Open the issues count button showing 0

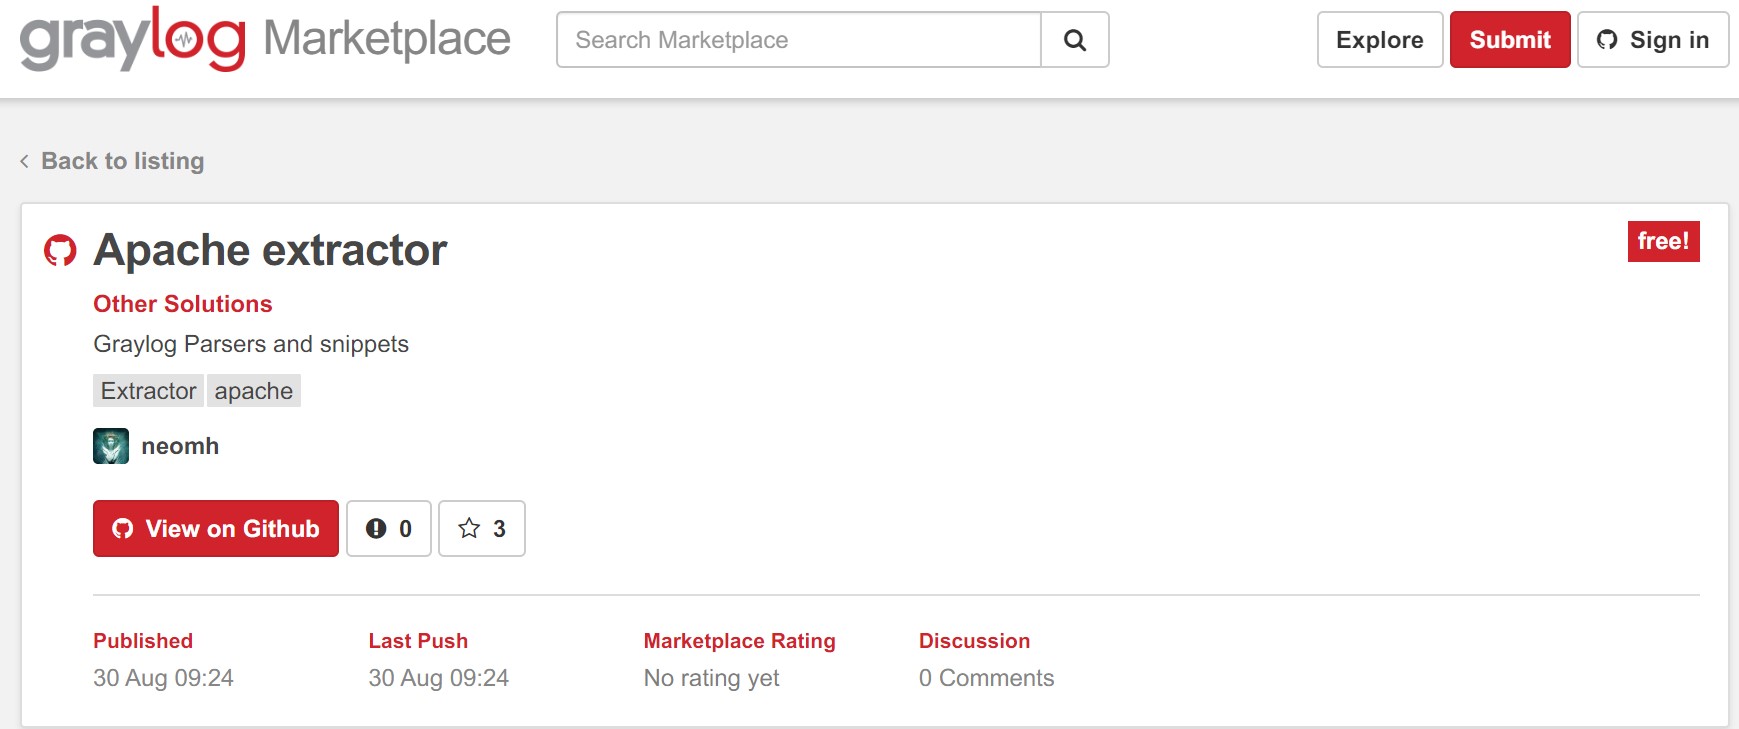click(389, 528)
